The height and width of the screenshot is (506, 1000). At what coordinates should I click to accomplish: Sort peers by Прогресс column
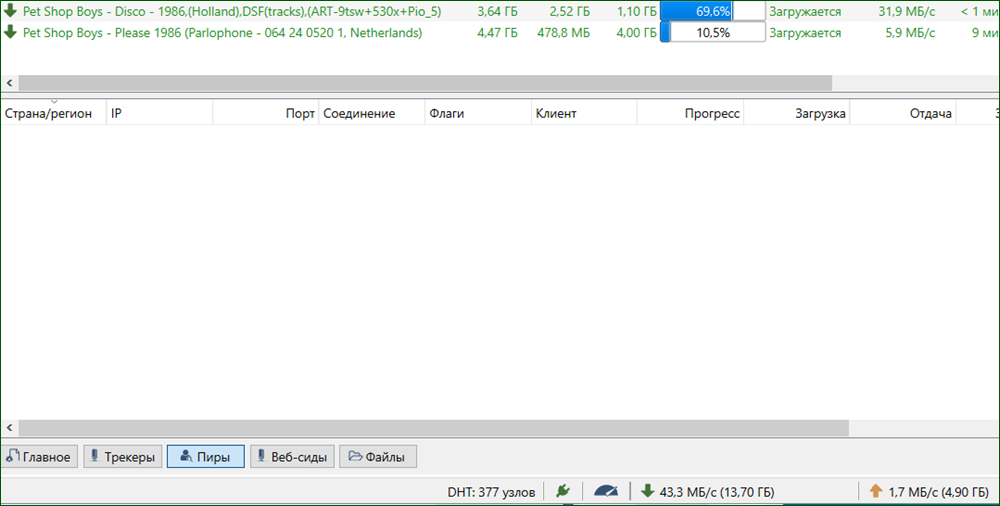(691, 114)
